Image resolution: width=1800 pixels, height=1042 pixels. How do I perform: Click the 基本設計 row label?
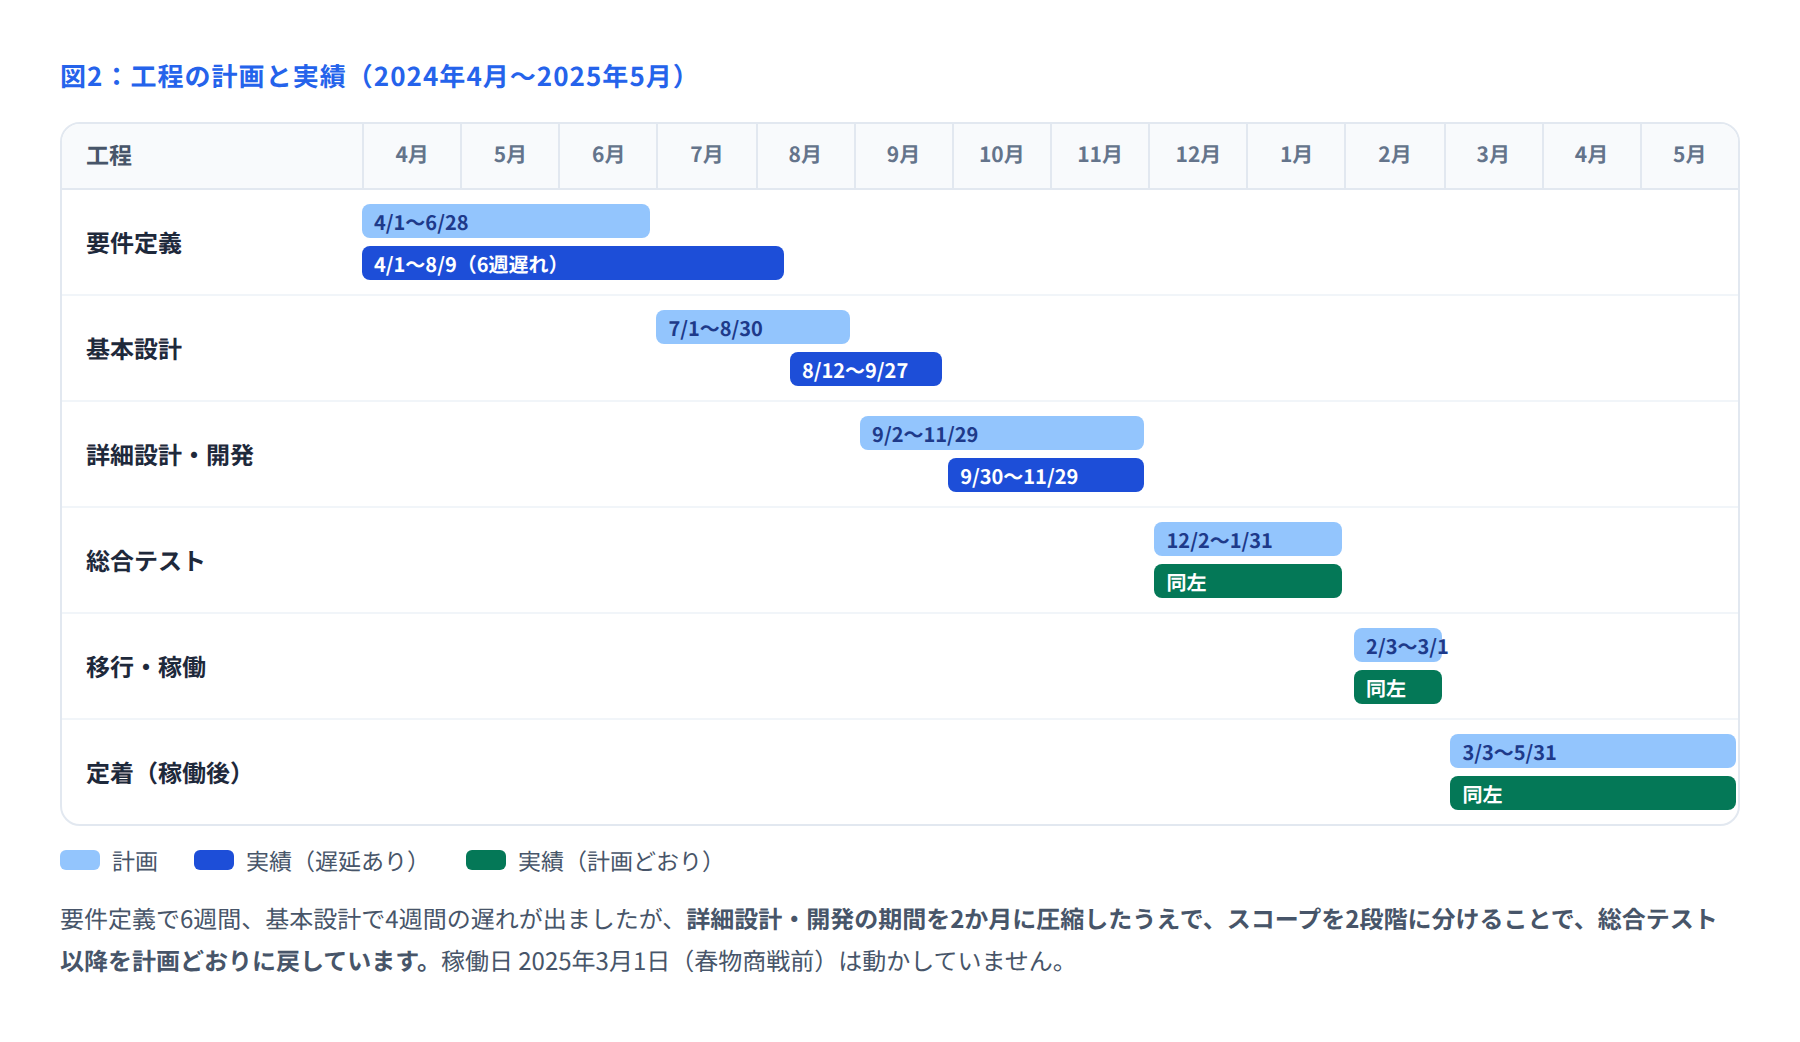click(x=134, y=350)
